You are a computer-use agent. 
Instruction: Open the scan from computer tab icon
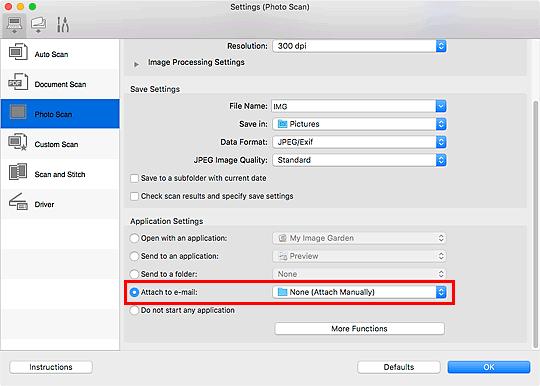coord(14,25)
